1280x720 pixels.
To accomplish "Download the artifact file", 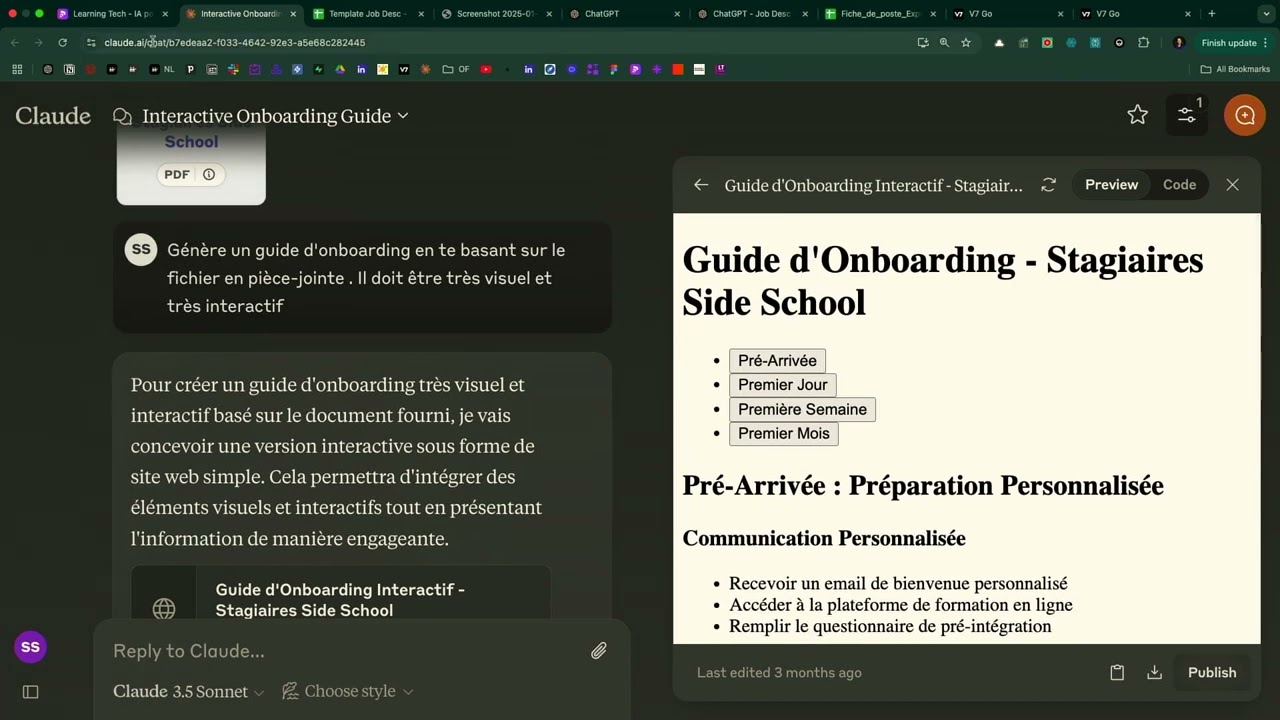I will click(x=1154, y=673).
